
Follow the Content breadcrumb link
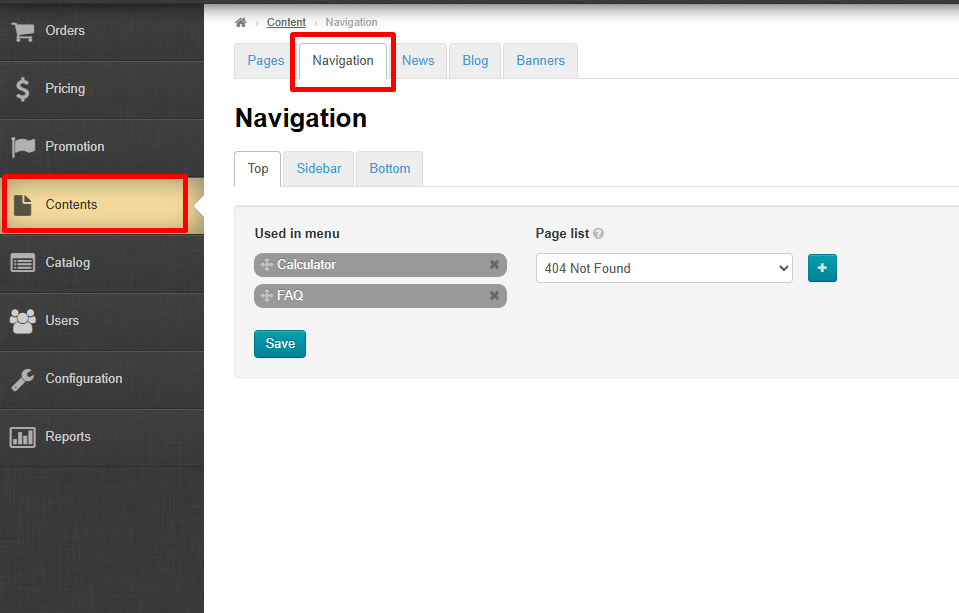(x=286, y=22)
